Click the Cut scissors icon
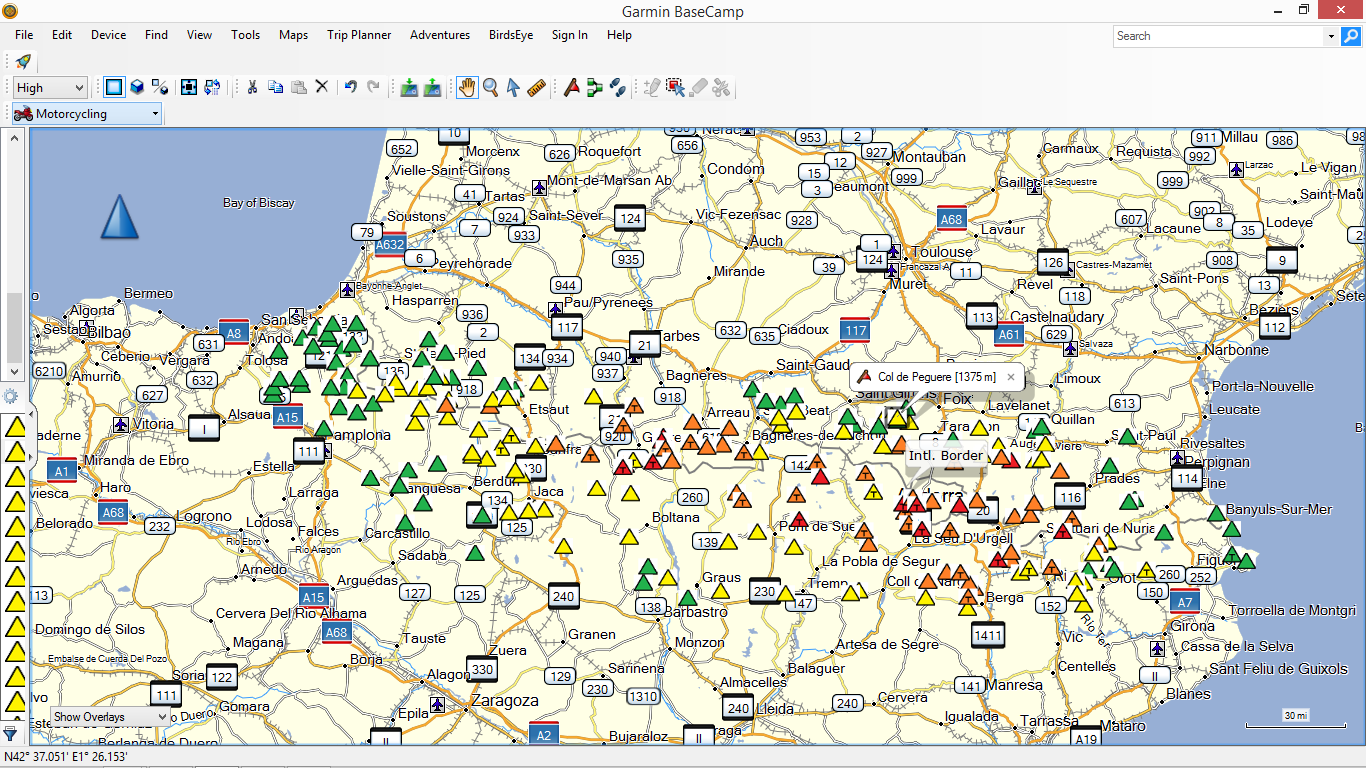This screenshot has height=768, width=1366. tap(252, 87)
